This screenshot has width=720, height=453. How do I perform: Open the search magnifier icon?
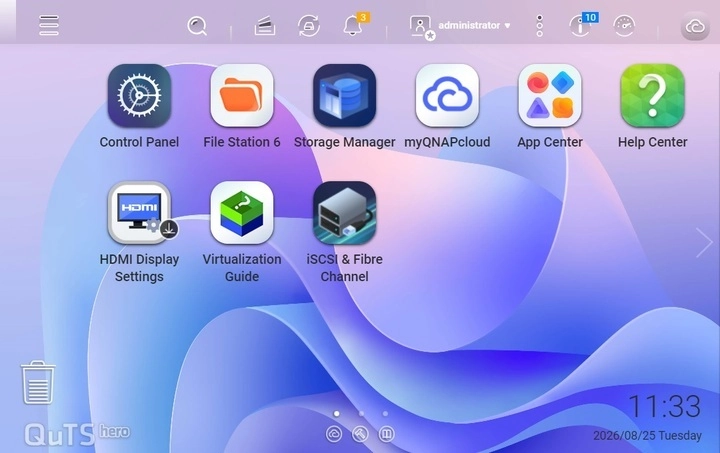click(197, 26)
